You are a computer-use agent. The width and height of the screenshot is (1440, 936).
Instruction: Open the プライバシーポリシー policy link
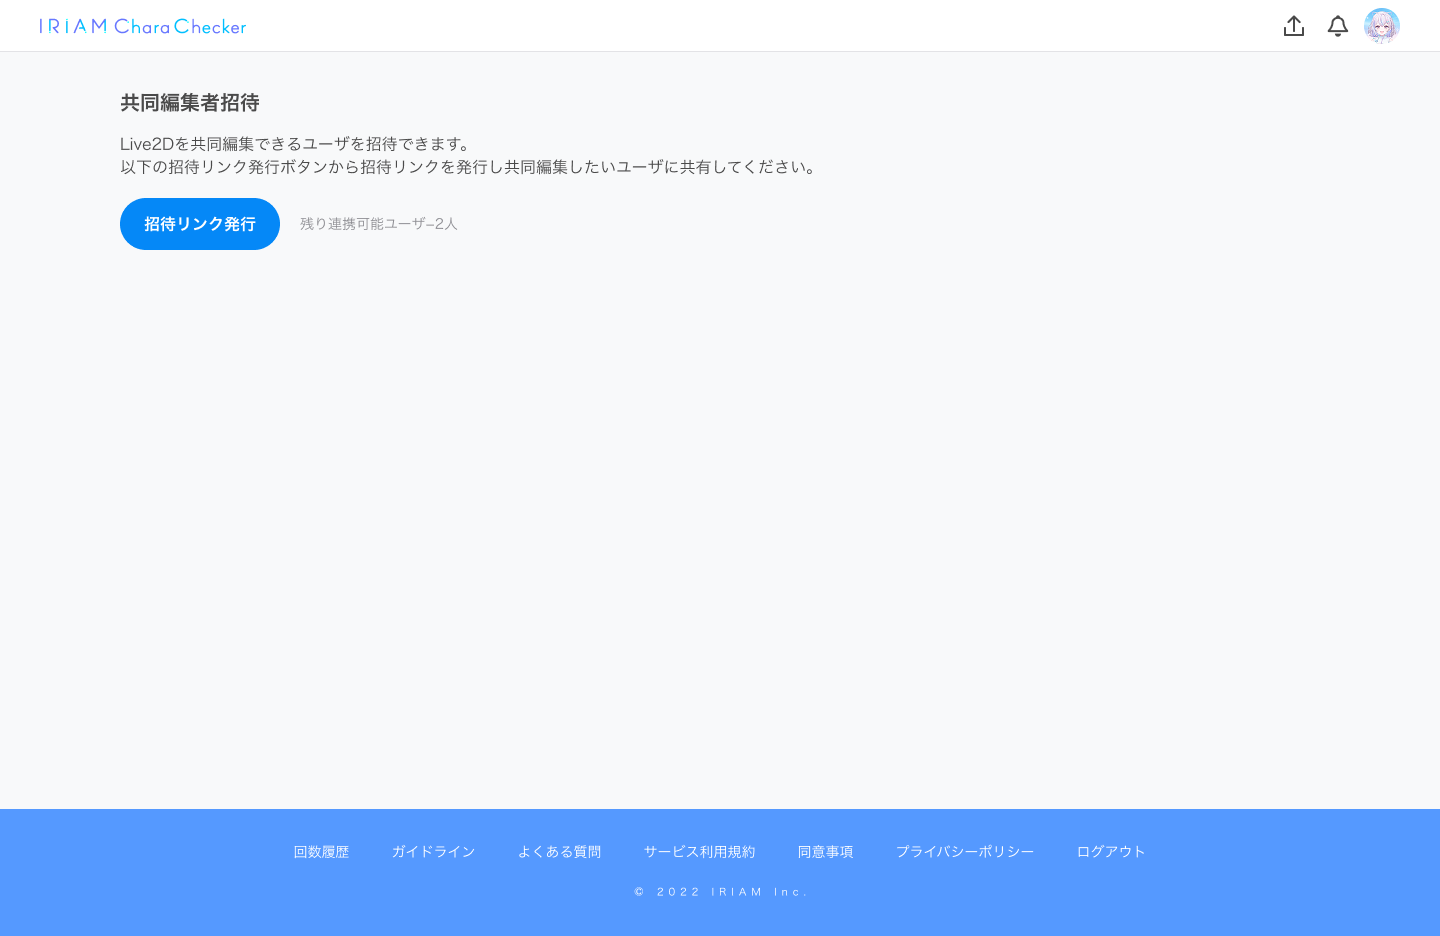click(x=965, y=851)
